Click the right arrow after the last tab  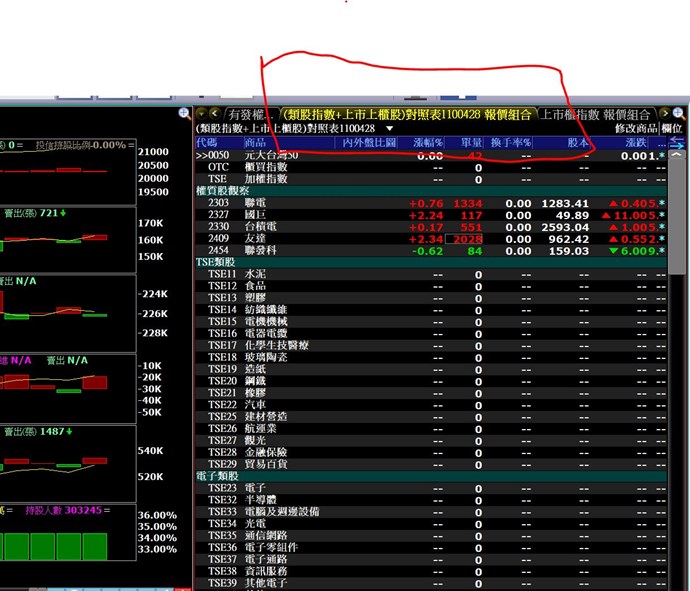tap(663, 114)
